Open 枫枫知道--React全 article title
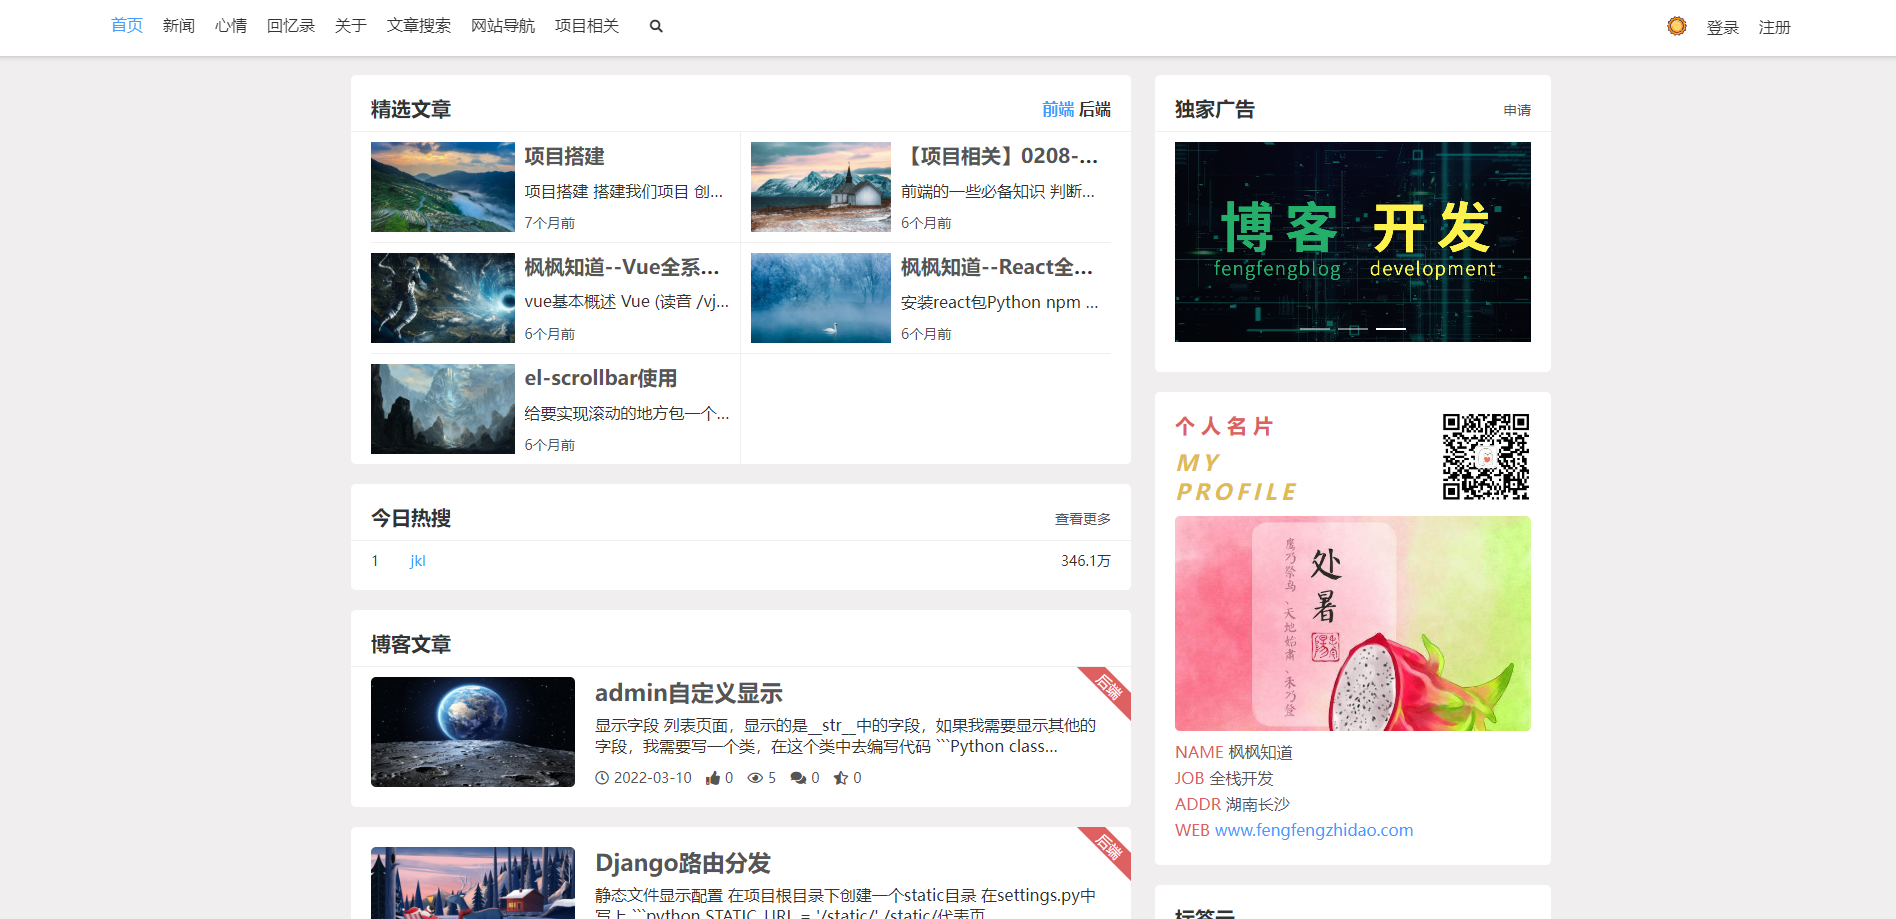Image resolution: width=1896 pixels, height=919 pixels. [x=997, y=267]
